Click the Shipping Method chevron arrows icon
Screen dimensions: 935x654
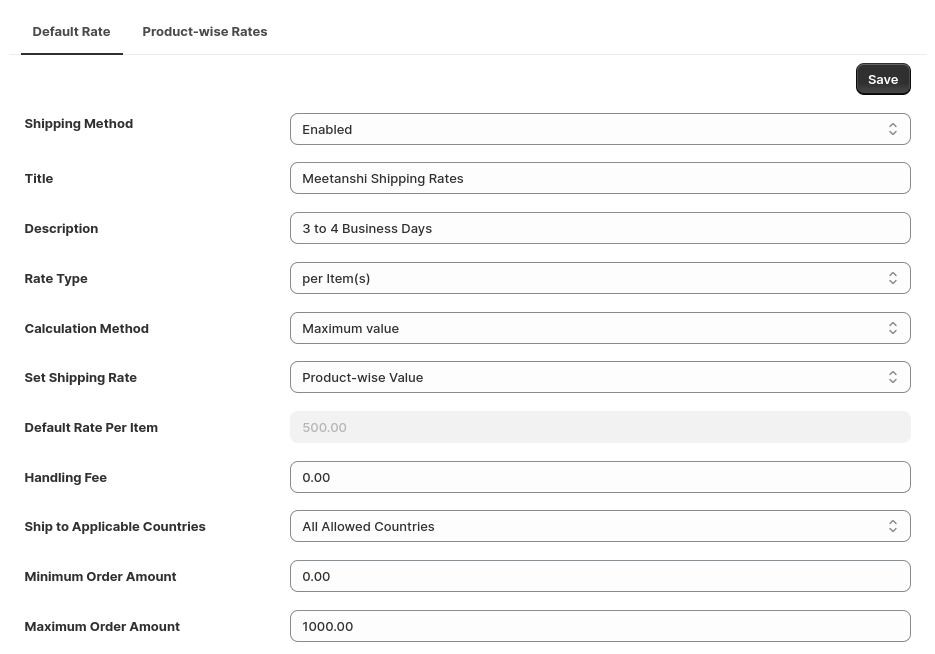point(892,129)
